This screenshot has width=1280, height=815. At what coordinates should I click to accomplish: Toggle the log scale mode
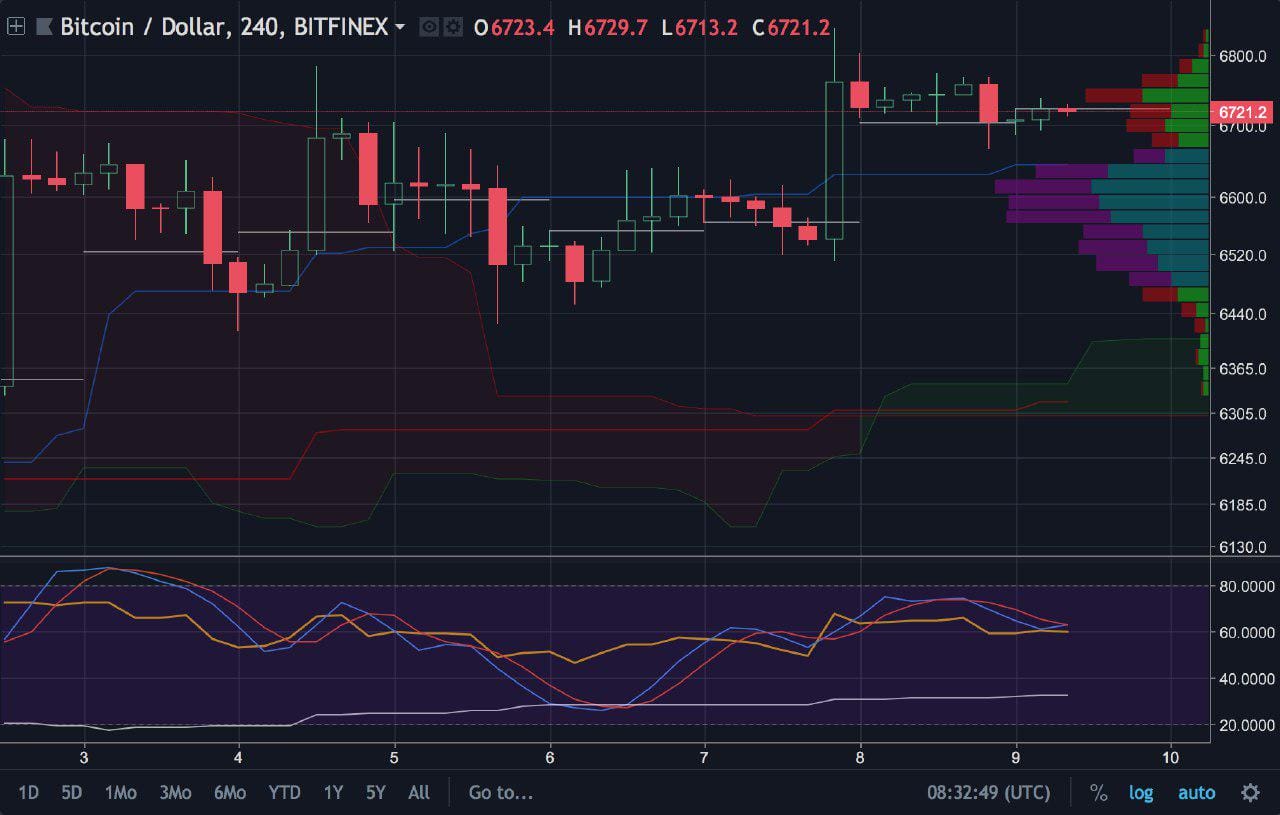[1141, 793]
